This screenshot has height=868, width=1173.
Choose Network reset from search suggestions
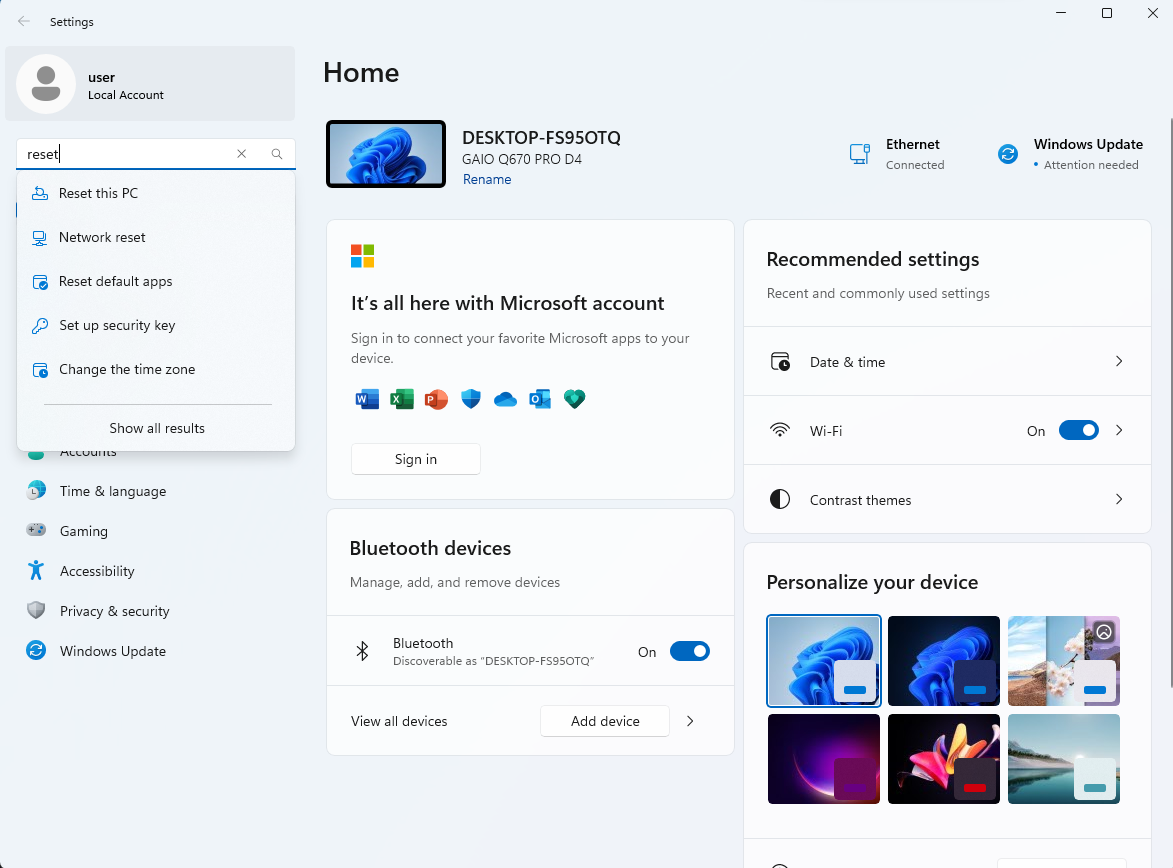(102, 237)
